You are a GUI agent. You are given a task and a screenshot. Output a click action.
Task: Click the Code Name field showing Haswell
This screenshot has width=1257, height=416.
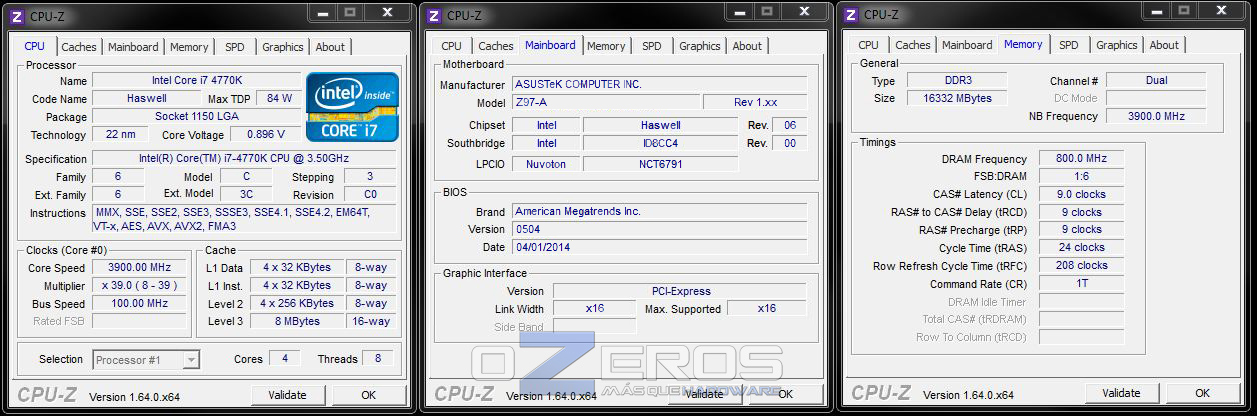(147, 99)
